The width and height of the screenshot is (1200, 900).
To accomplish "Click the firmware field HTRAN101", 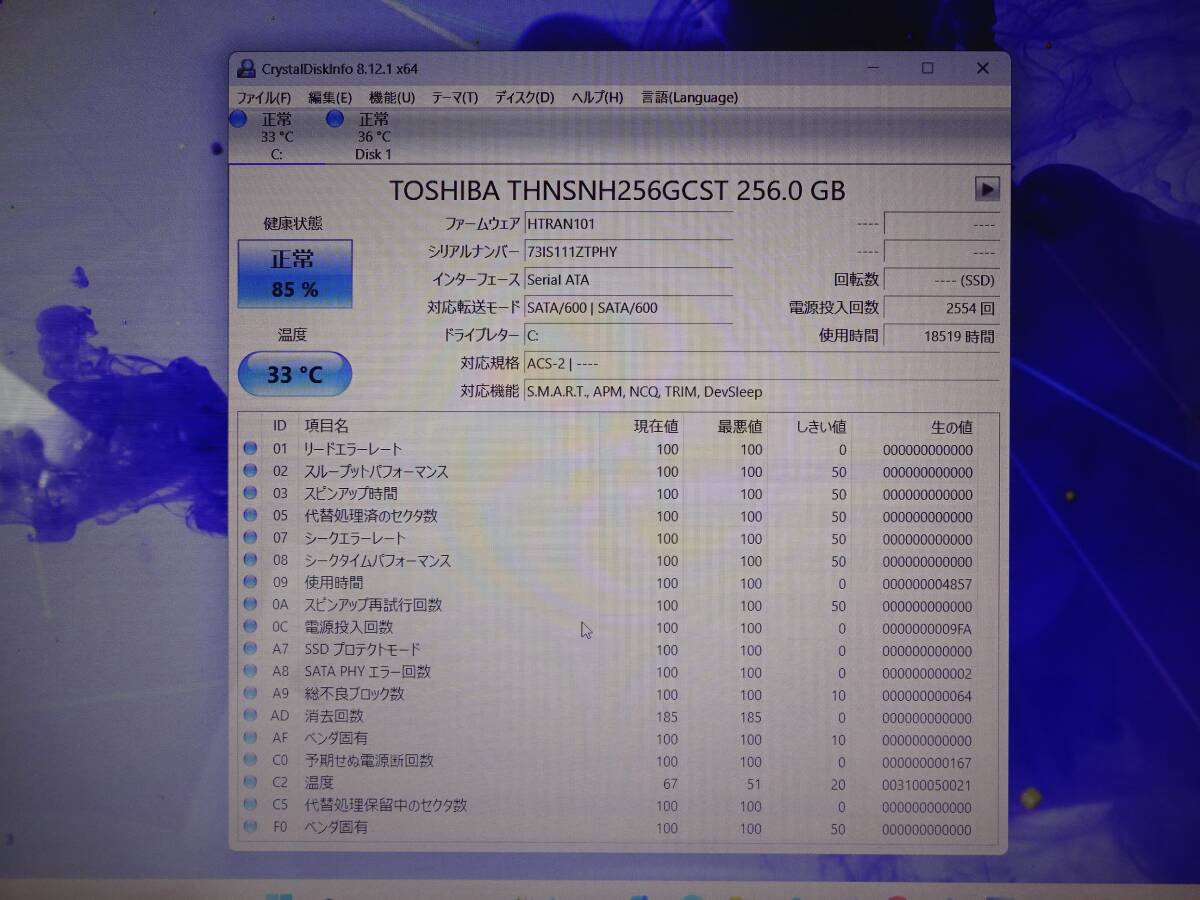I will click(629, 224).
